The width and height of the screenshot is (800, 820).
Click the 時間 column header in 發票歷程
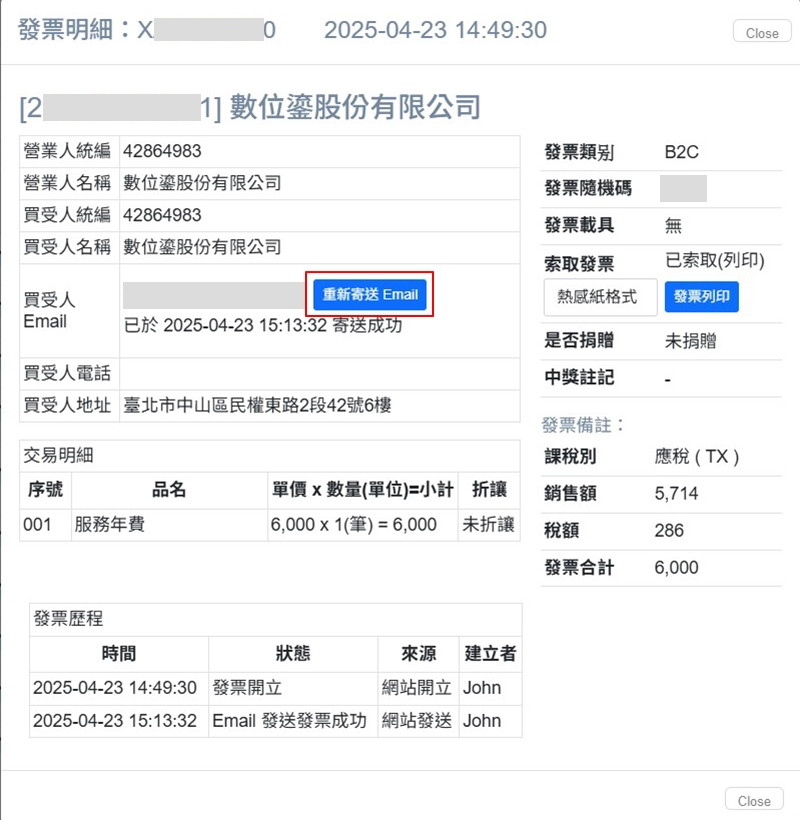pos(118,653)
